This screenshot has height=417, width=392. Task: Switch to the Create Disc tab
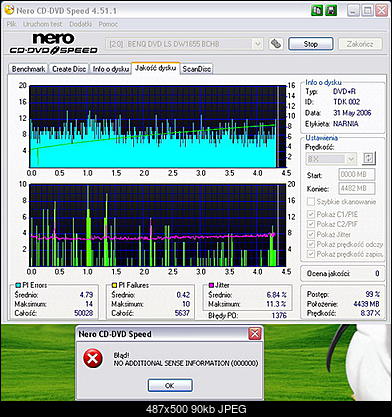pyautogui.click(x=69, y=69)
